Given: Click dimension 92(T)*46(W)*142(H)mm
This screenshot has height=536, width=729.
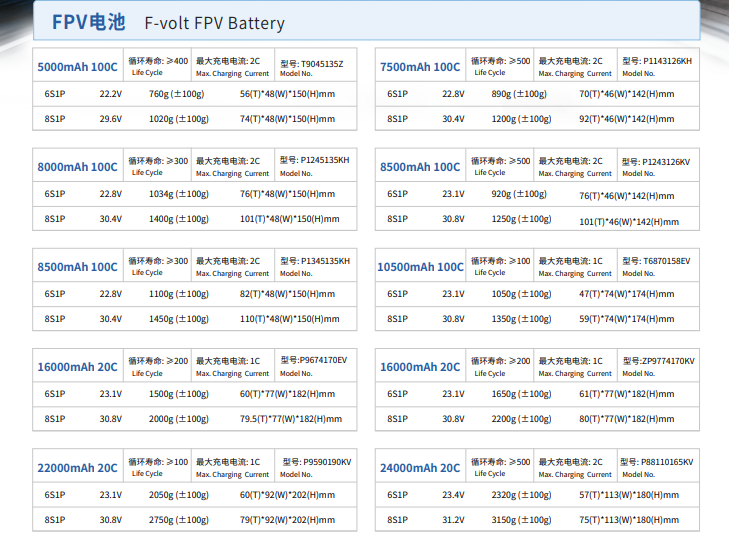Looking at the screenshot, I should tap(627, 119).
